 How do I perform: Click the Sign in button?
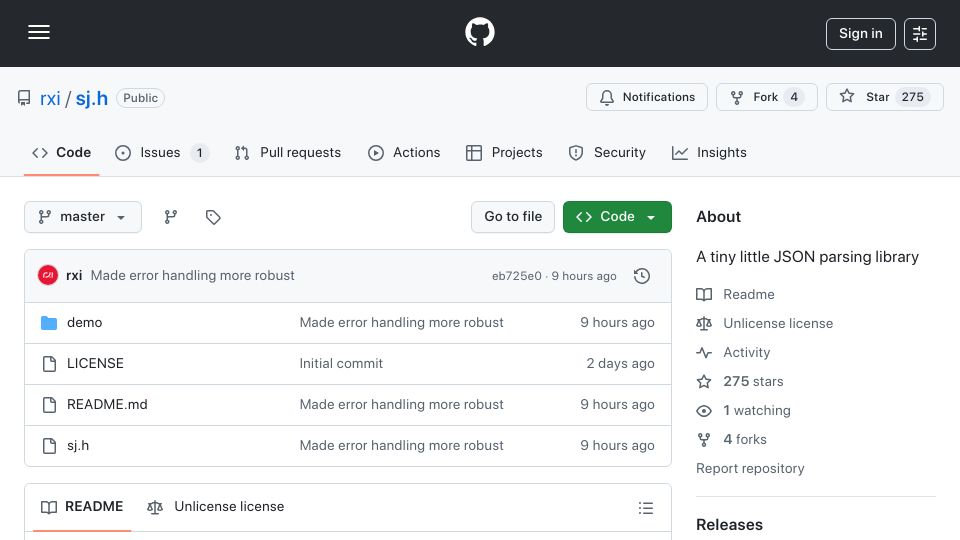(860, 34)
